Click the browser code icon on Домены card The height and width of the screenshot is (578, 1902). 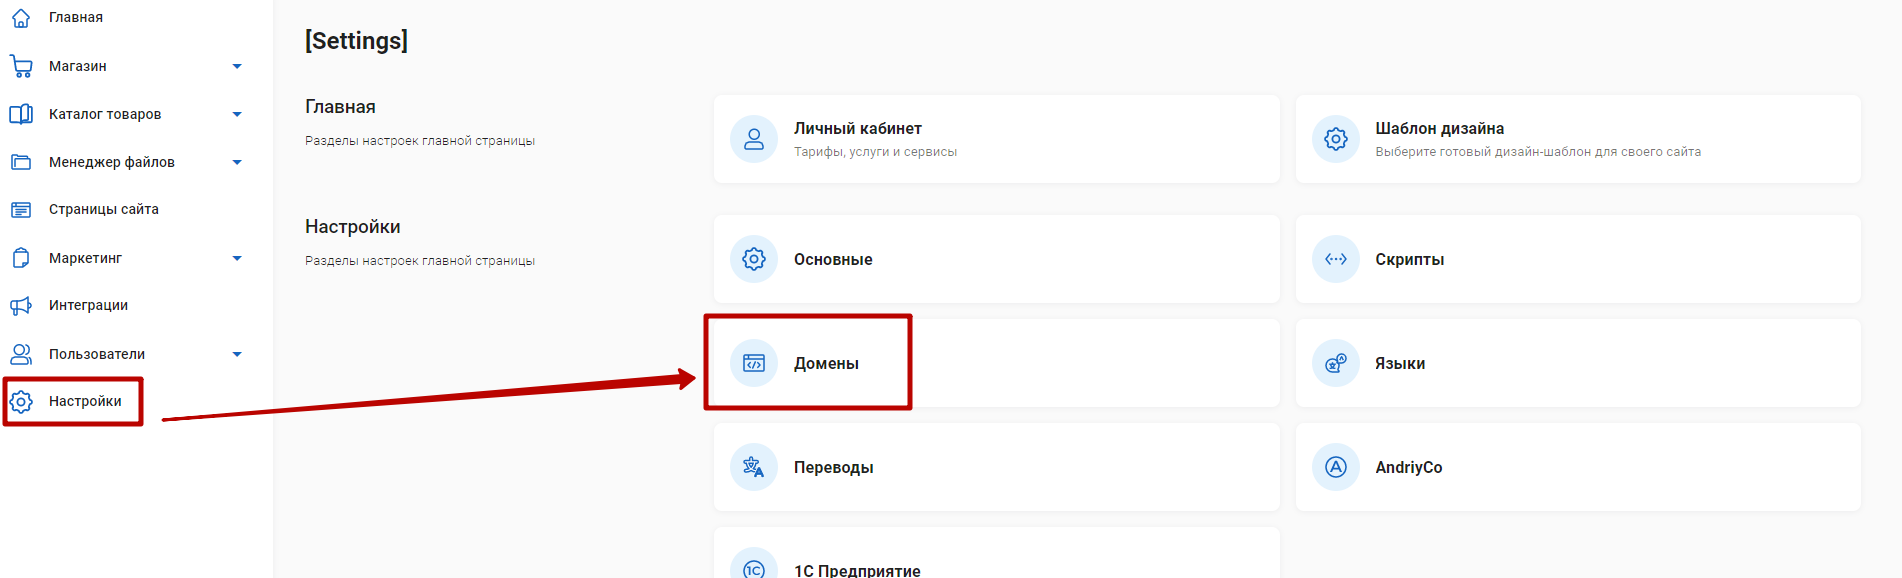pyautogui.click(x=754, y=363)
